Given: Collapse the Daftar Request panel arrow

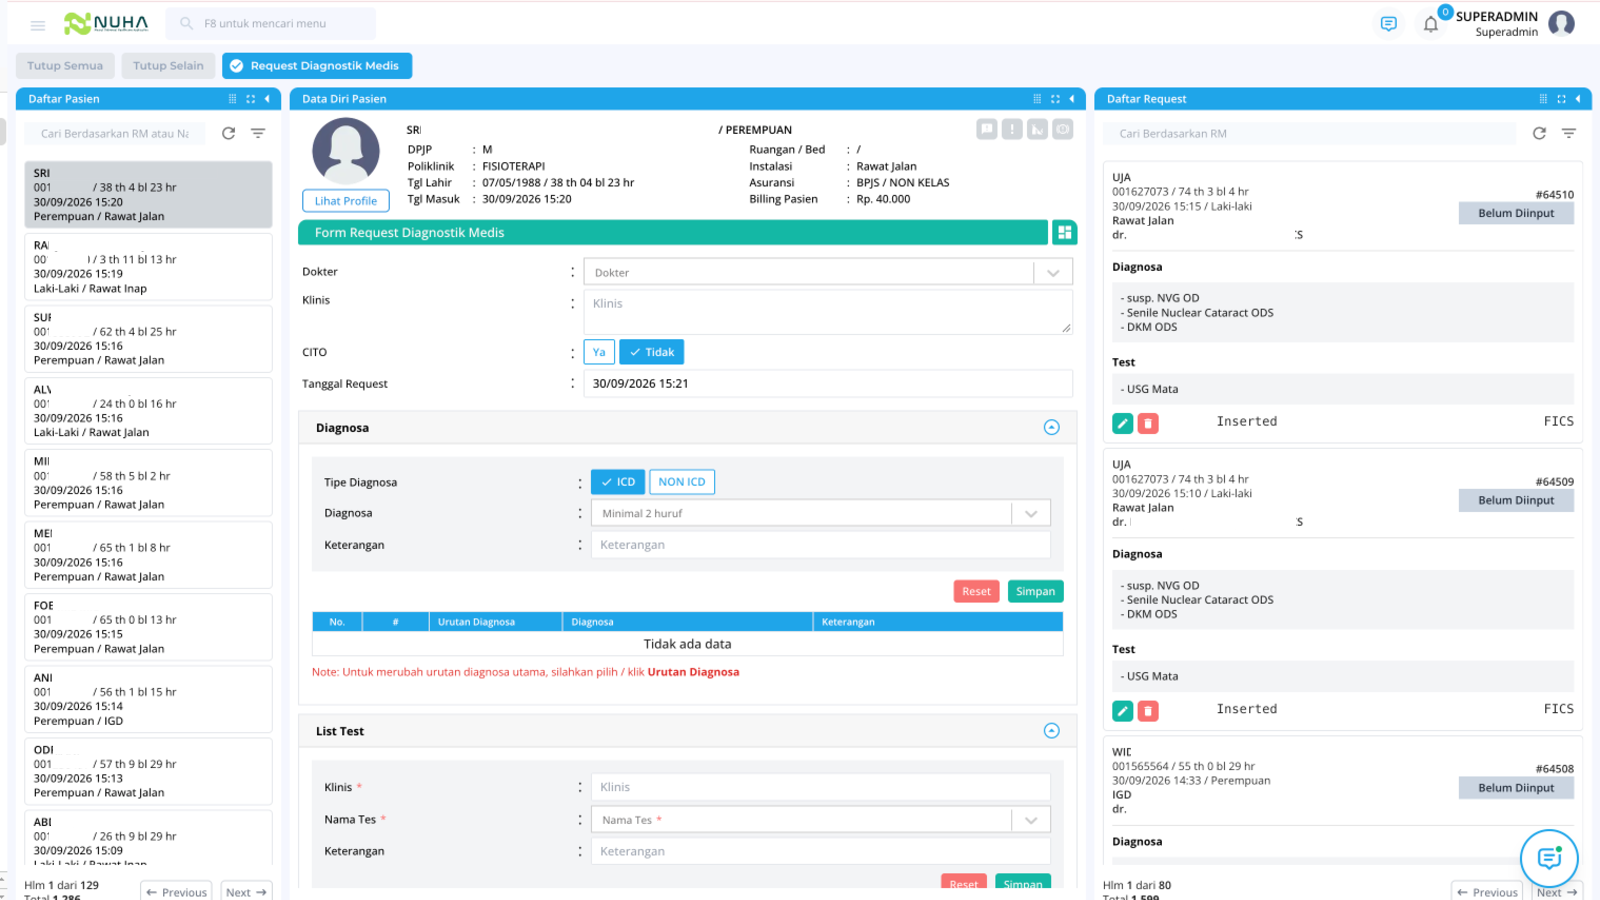Looking at the screenshot, I should pyautogui.click(x=1578, y=99).
